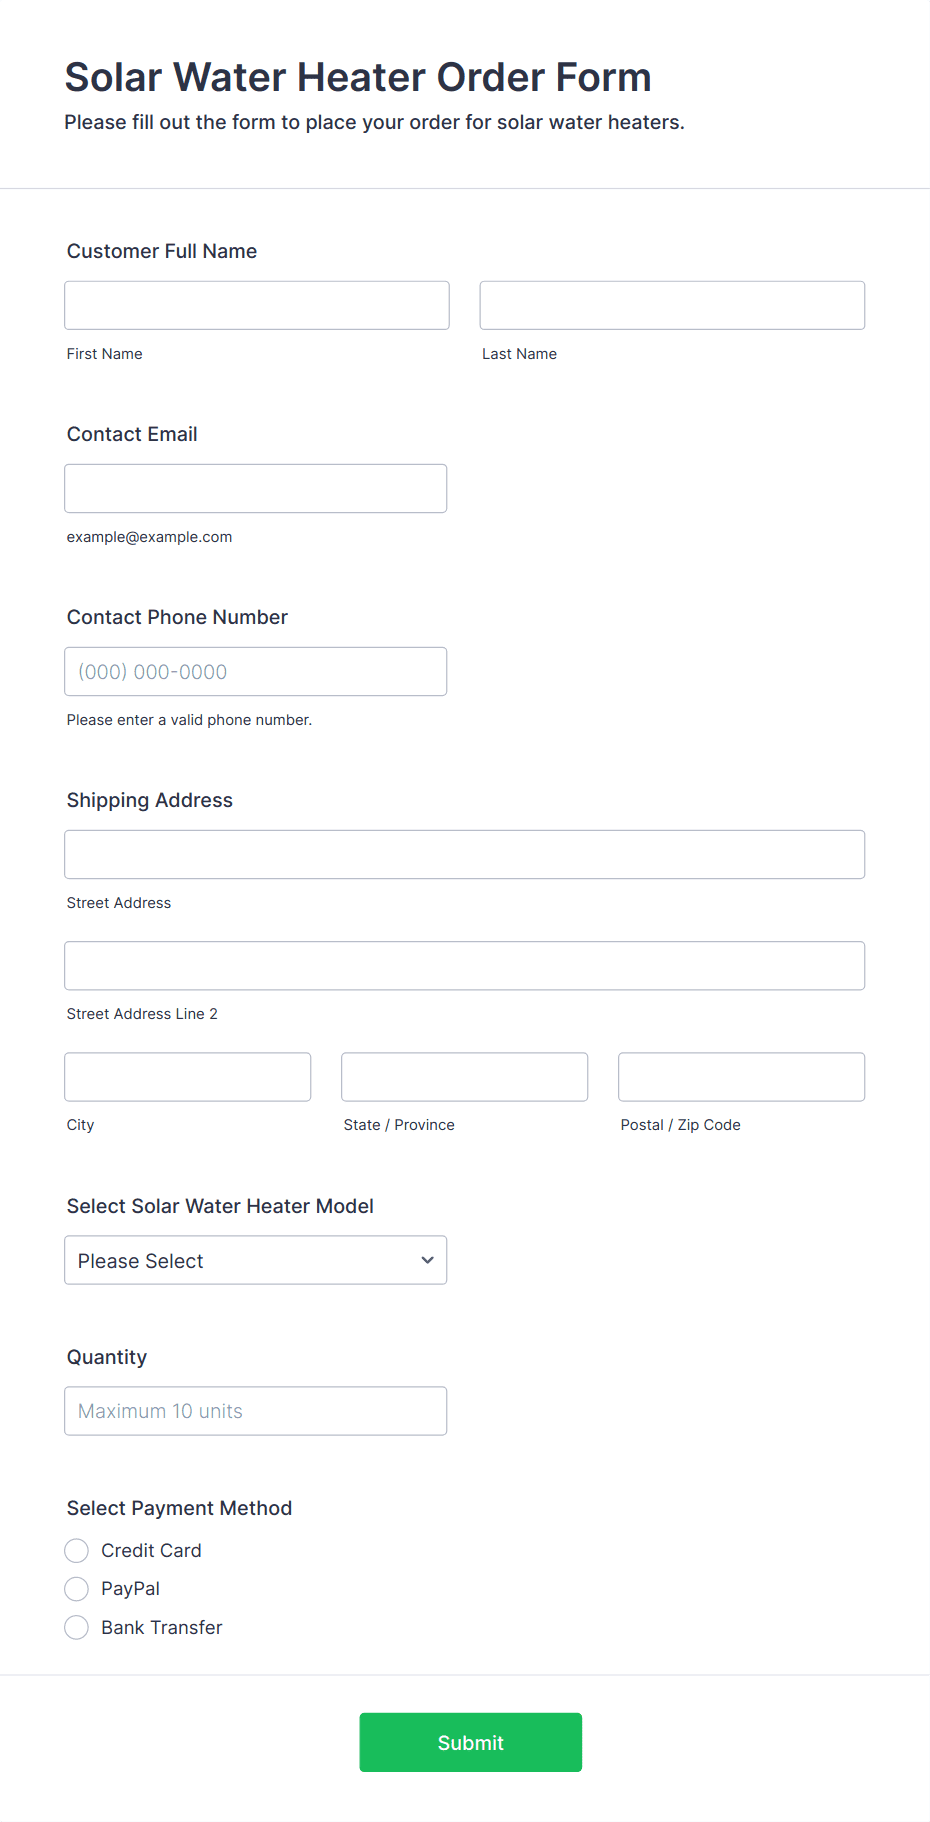Choose PayPal as payment method
The height and width of the screenshot is (1822, 930).
click(77, 1588)
